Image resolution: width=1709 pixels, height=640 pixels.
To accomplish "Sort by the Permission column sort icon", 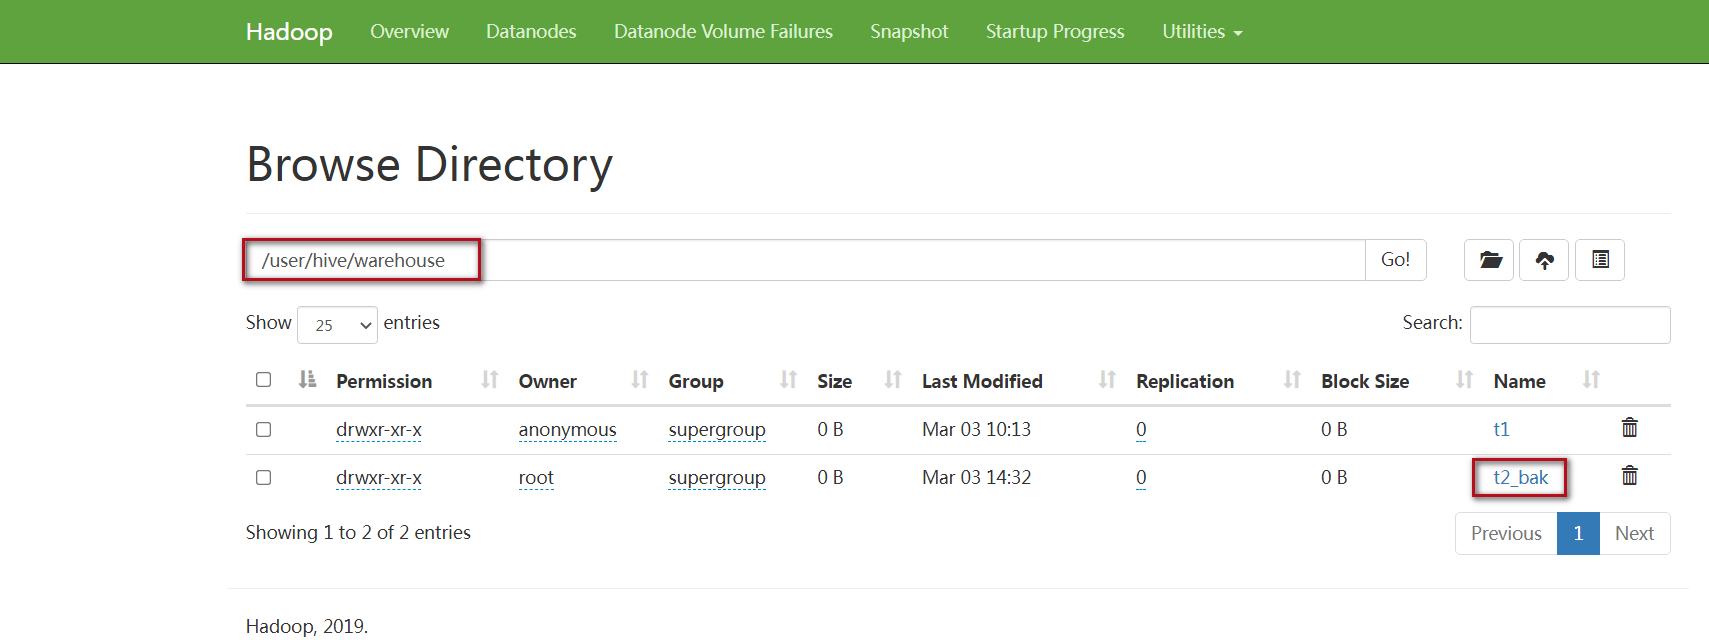I will click(489, 380).
